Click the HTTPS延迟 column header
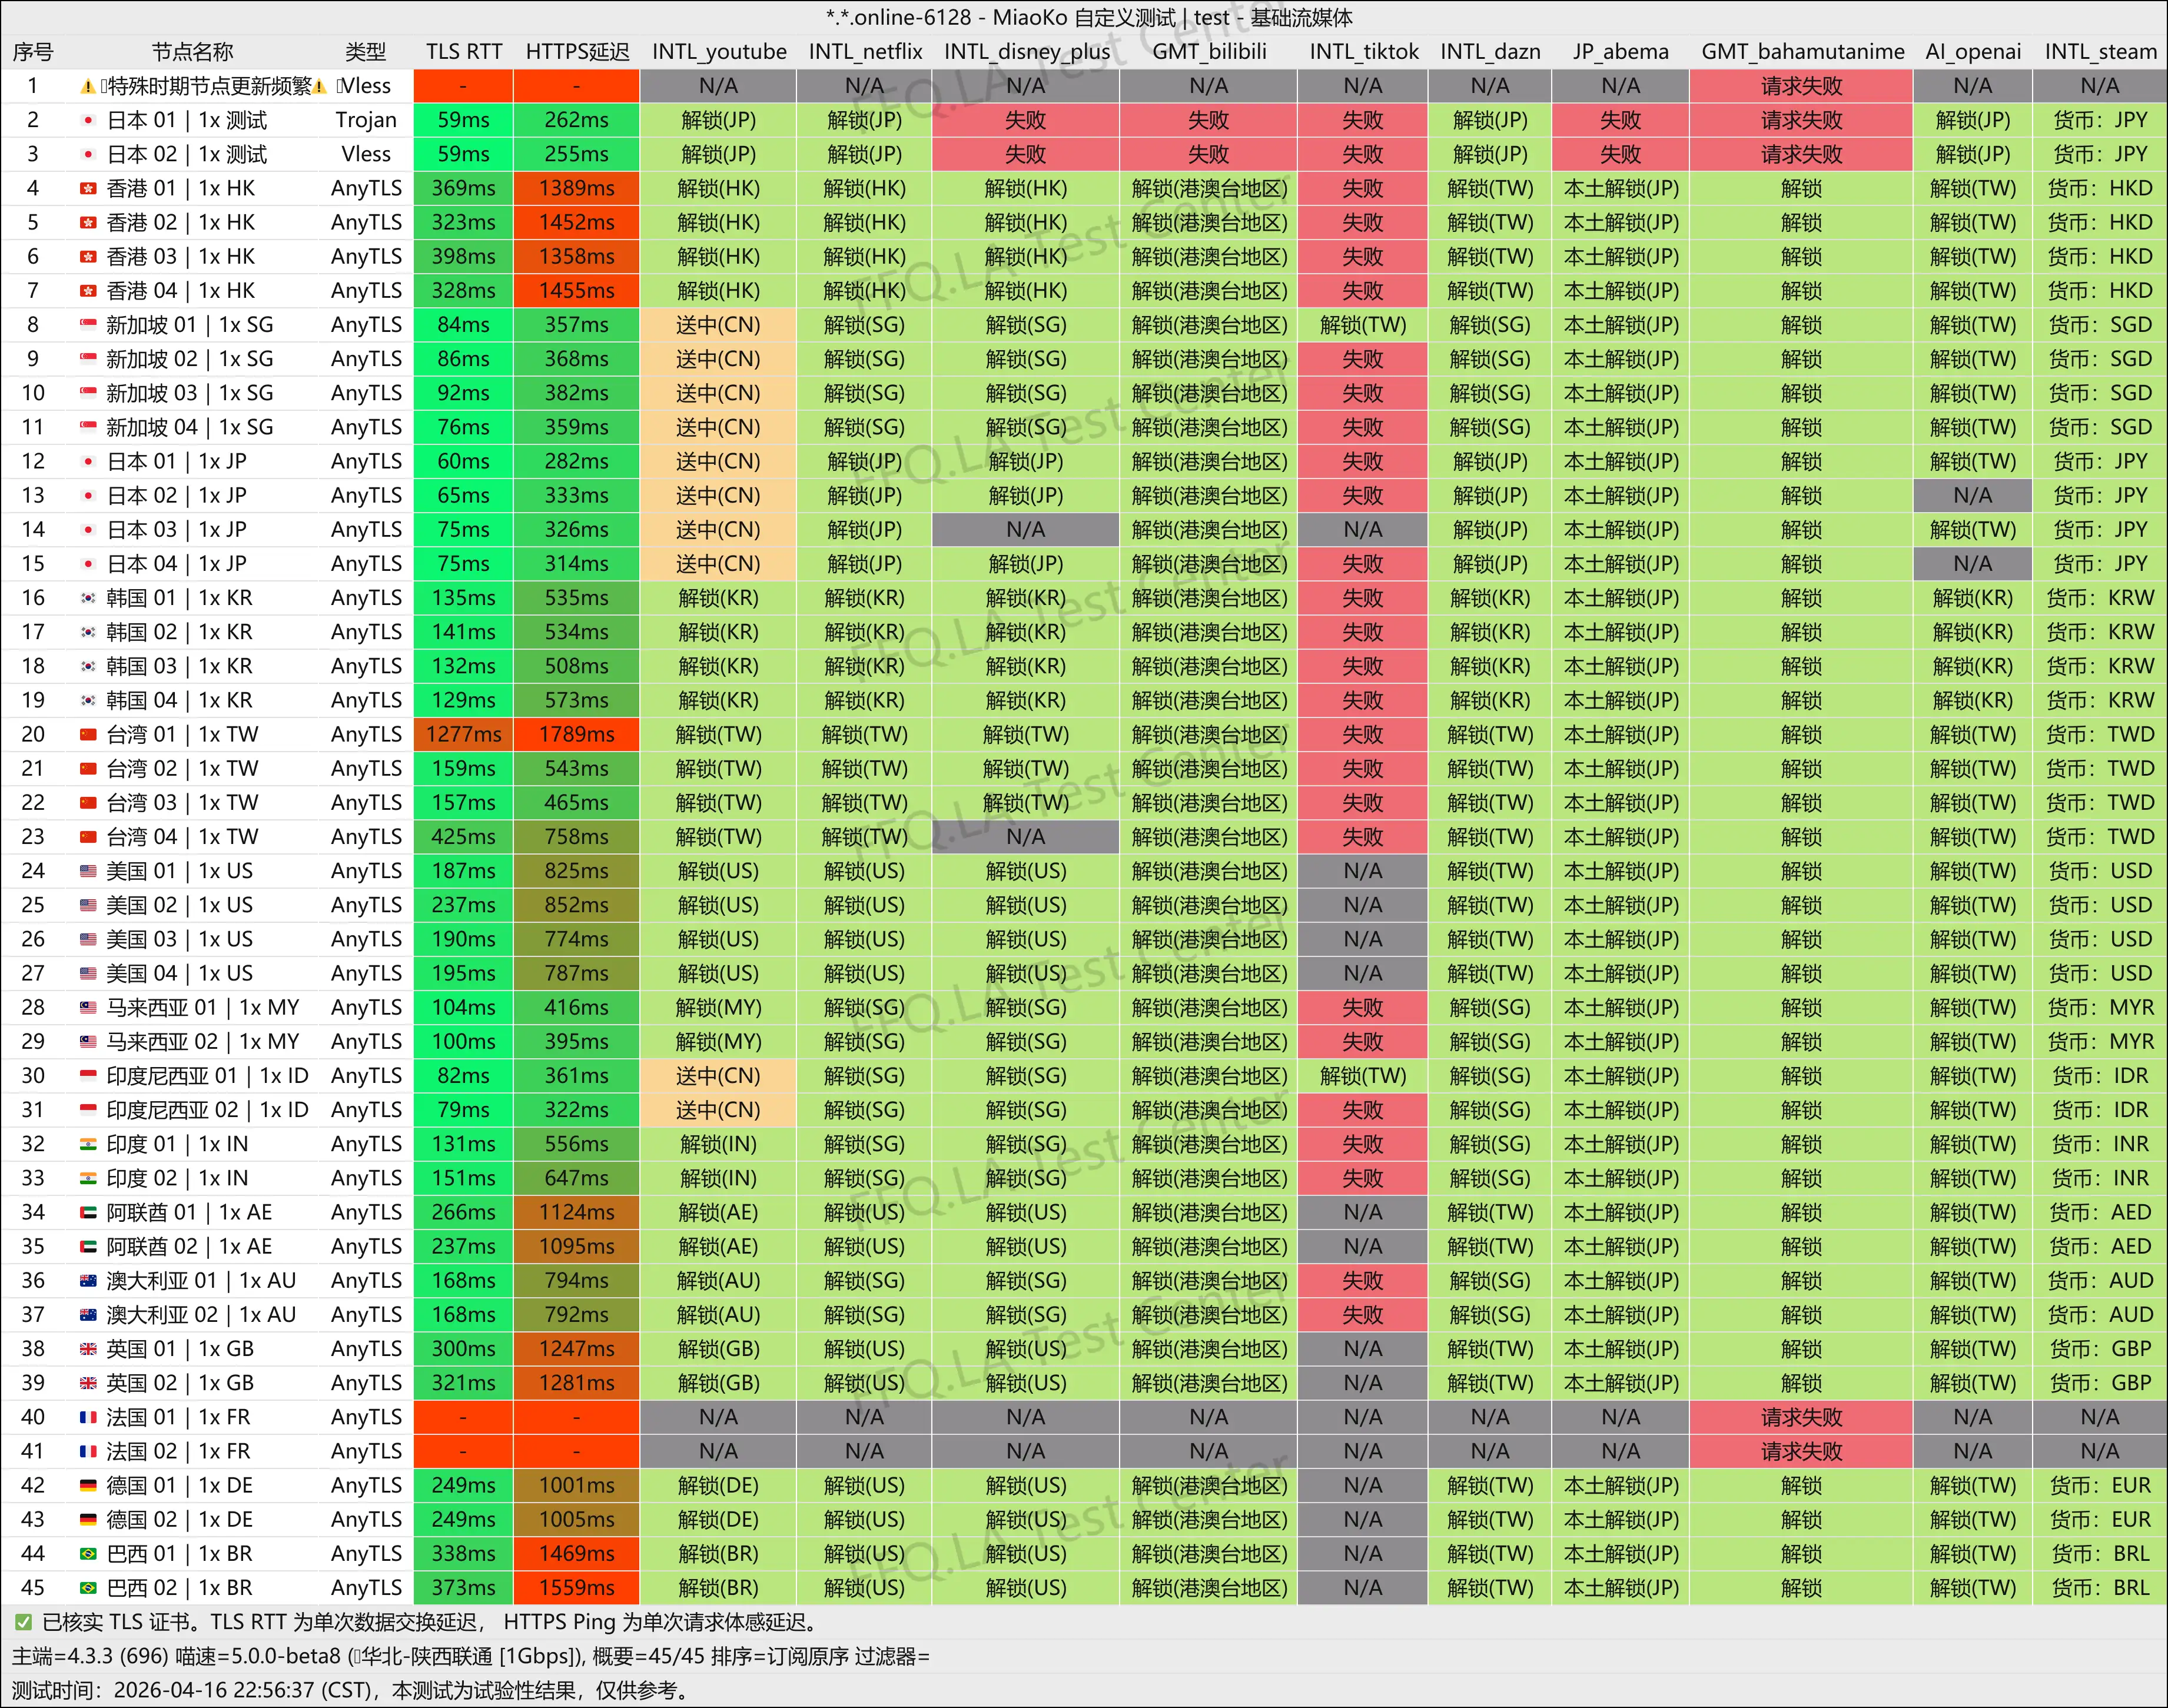 click(x=577, y=51)
